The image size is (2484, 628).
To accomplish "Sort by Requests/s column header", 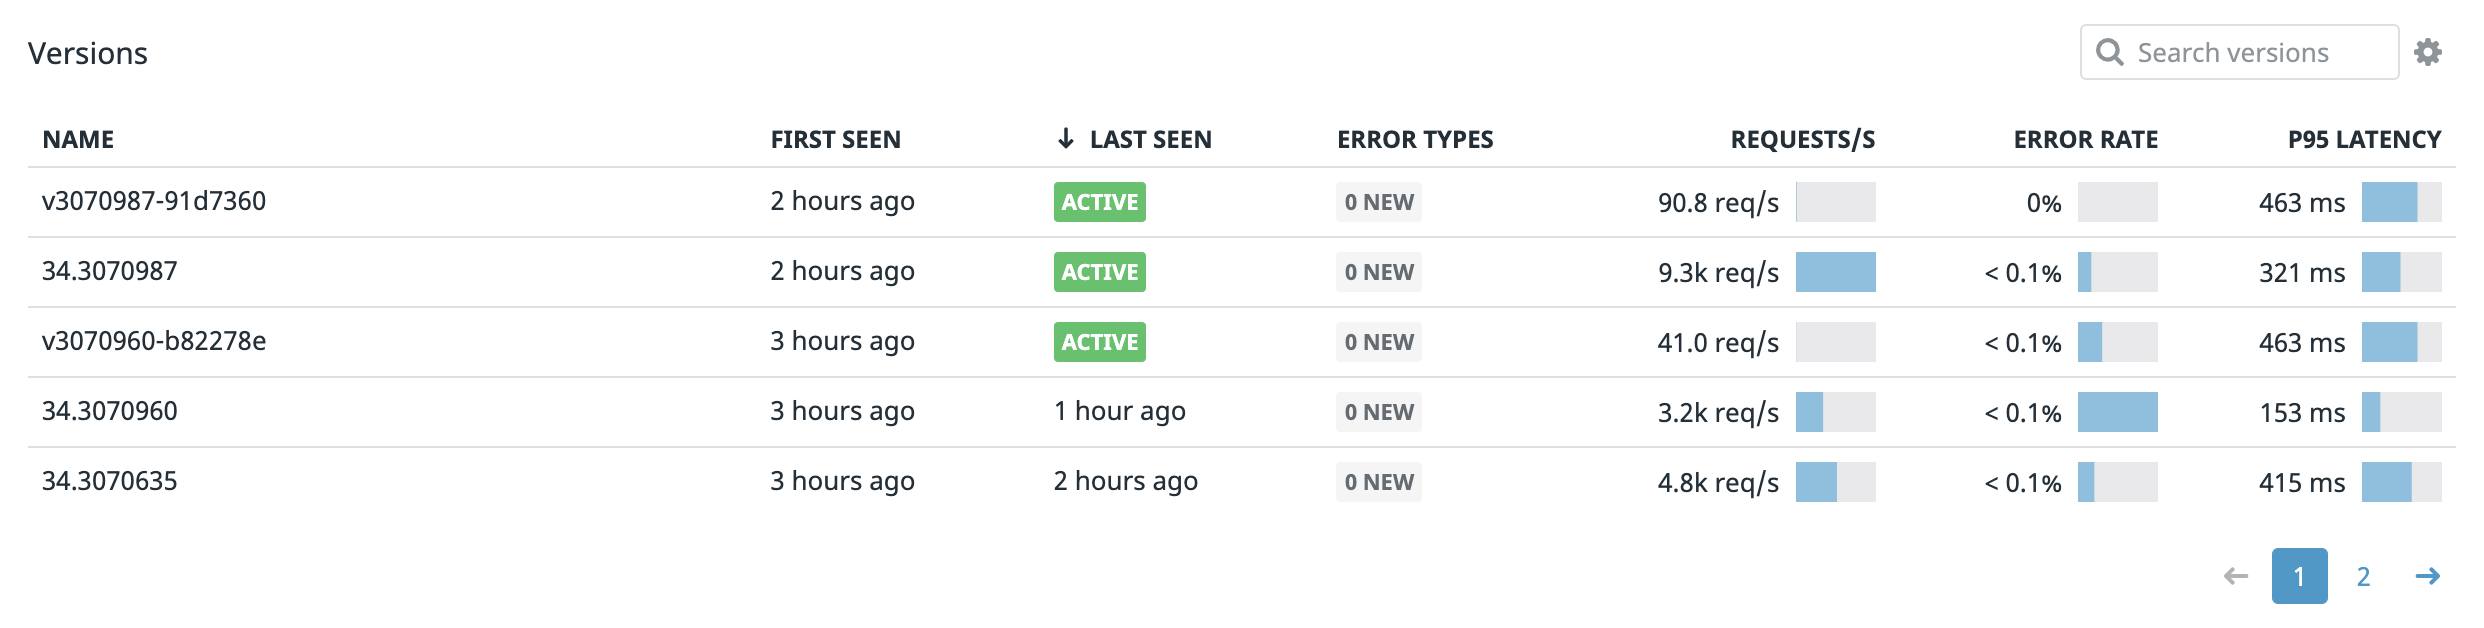I will (x=1802, y=140).
